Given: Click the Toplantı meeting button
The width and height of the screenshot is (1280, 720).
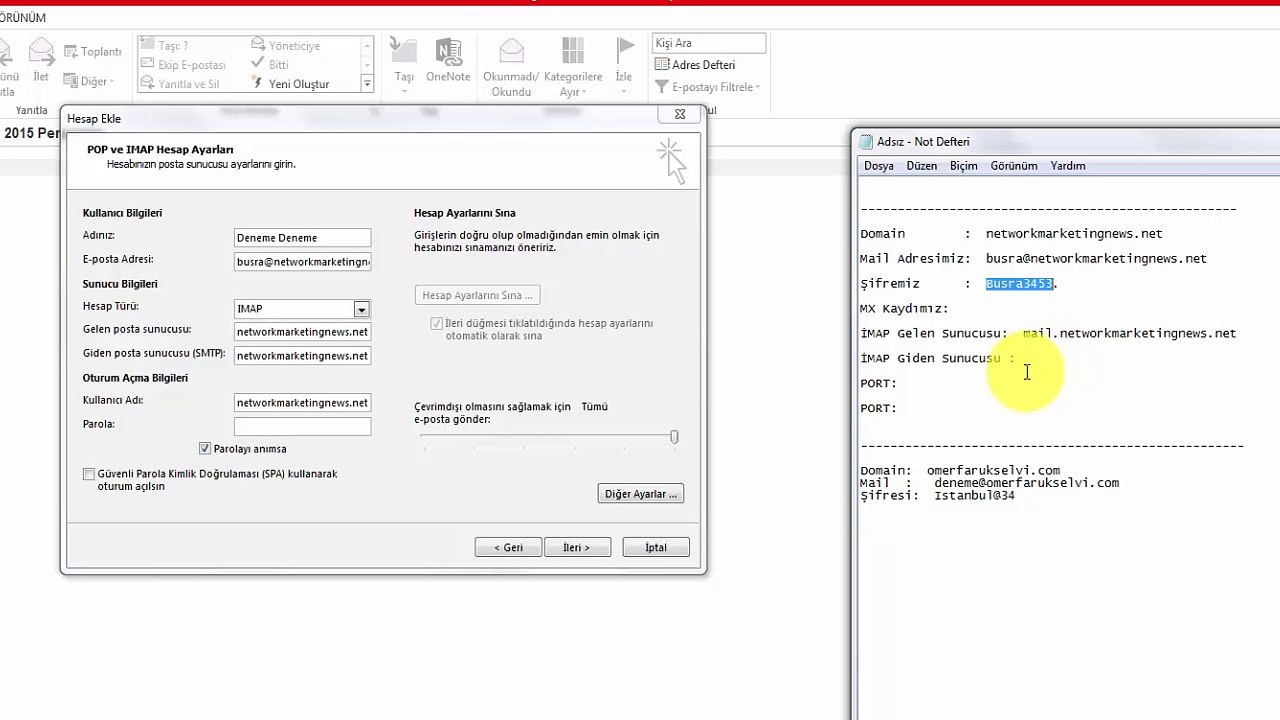Looking at the screenshot, I should pos(93,52).
